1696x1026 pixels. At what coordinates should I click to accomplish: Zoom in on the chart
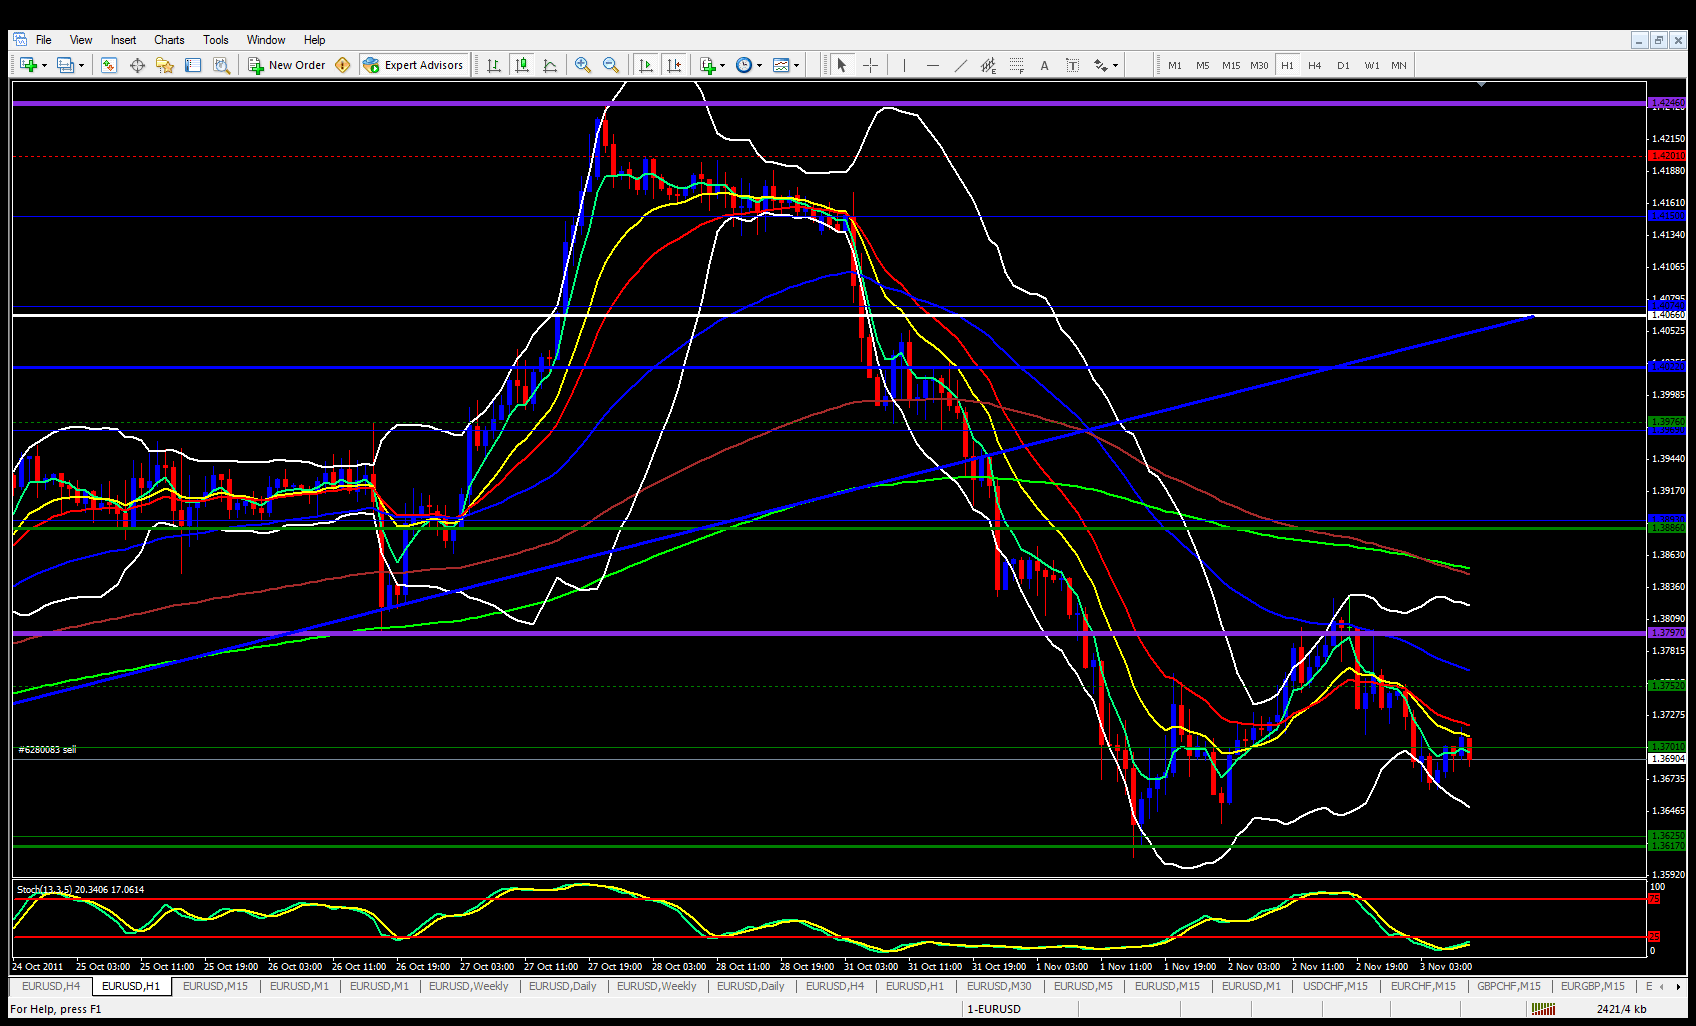click(583, 65)
